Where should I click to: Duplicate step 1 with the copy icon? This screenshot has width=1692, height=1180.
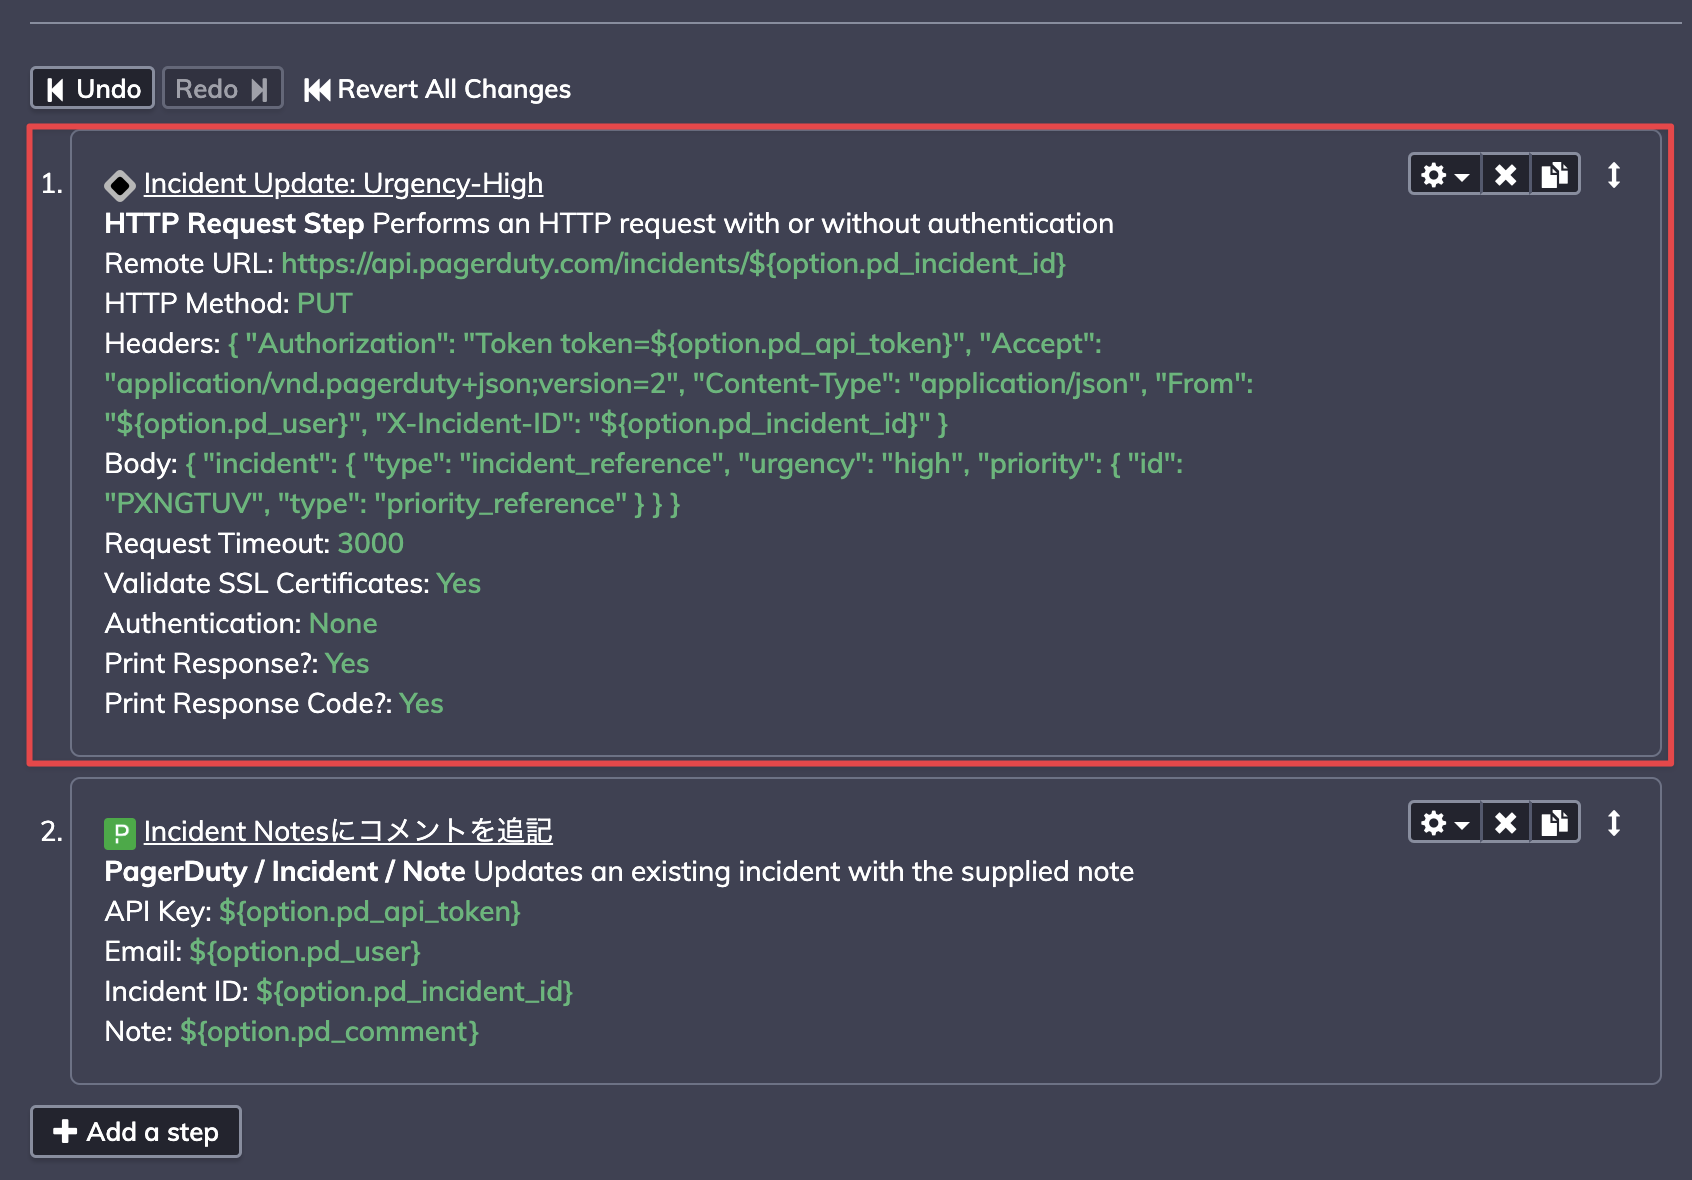point(1555,175)
